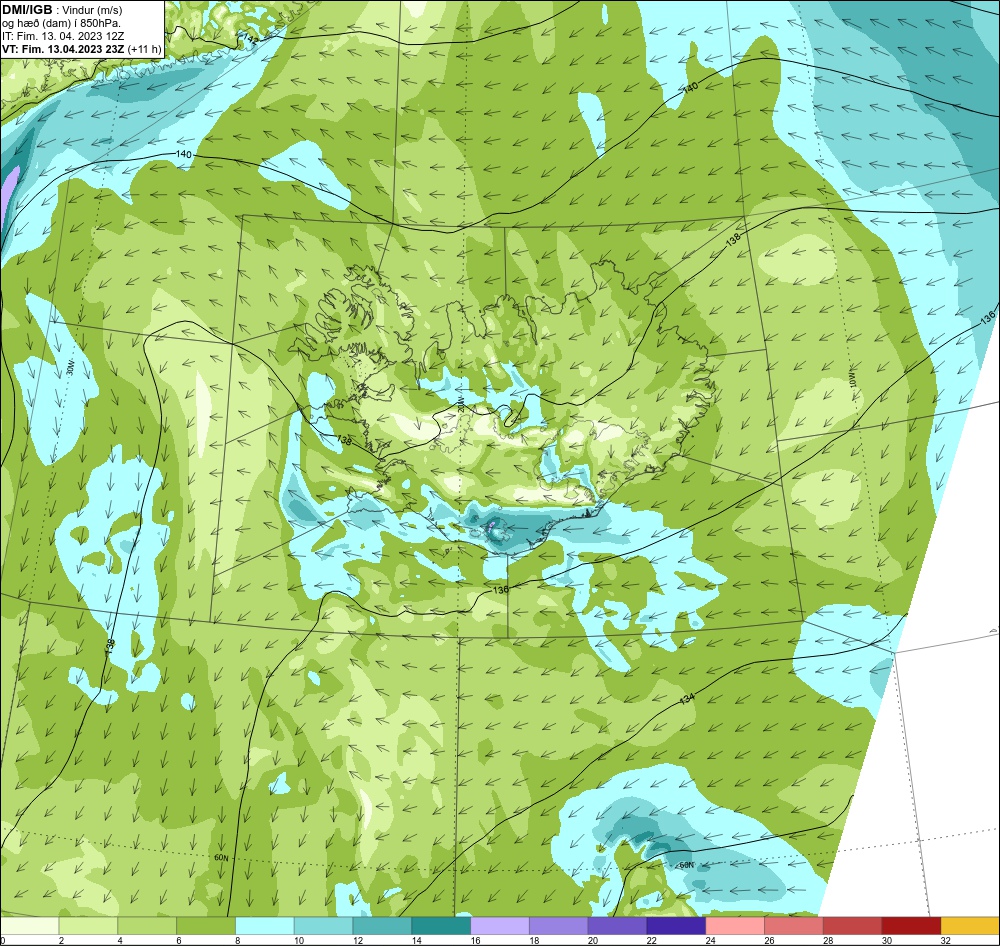Select the 28–30 m/s red legend swatch
Image resolution: width=1000 pixels, height=946 pixels.
853,925
